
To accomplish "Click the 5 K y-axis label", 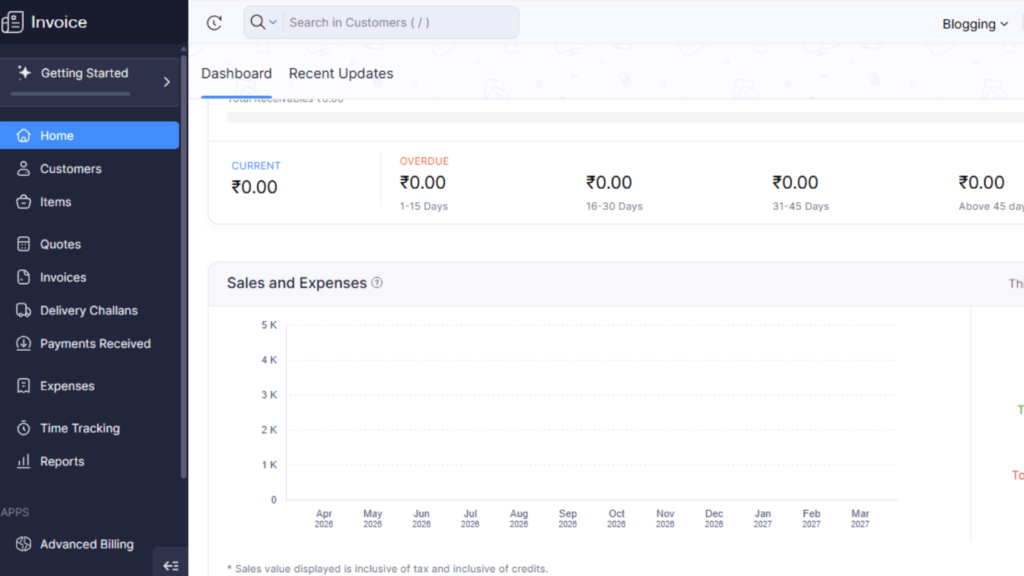I will point(269,325).
